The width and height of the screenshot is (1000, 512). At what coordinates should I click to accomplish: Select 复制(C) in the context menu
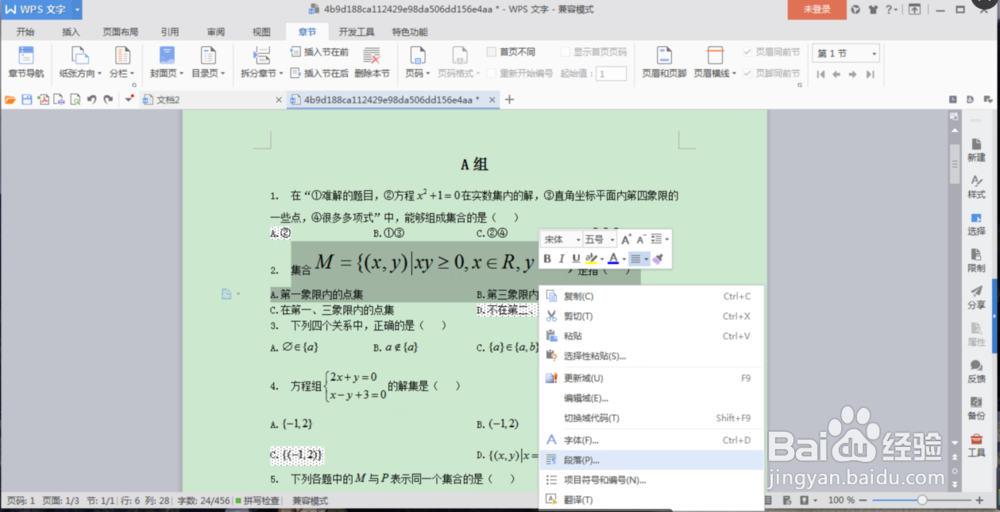[x=651, y=296]
